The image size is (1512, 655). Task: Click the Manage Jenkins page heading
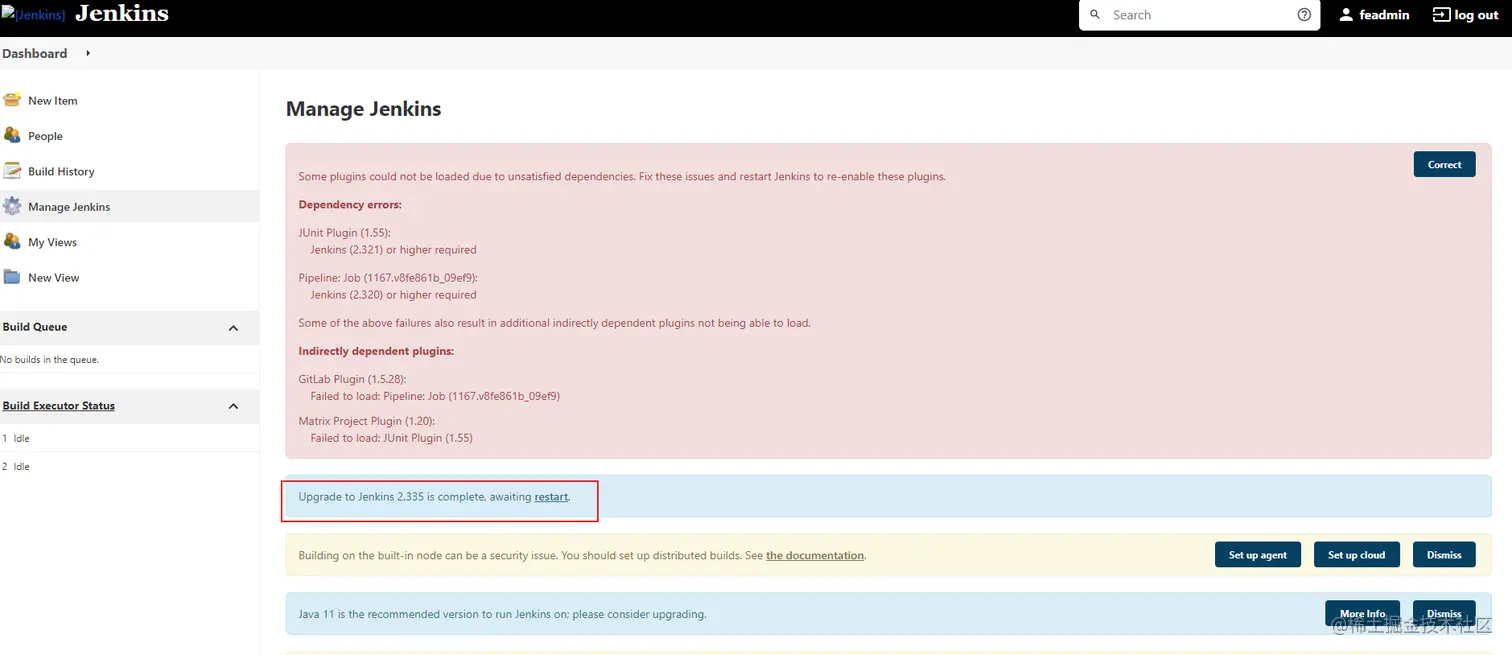[x=363, y=109]
